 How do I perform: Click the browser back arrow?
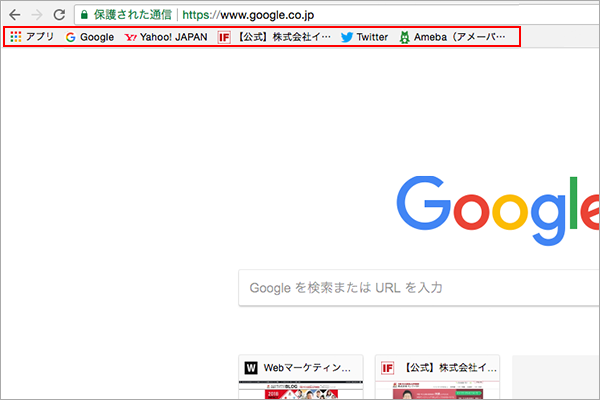[15, 15]
